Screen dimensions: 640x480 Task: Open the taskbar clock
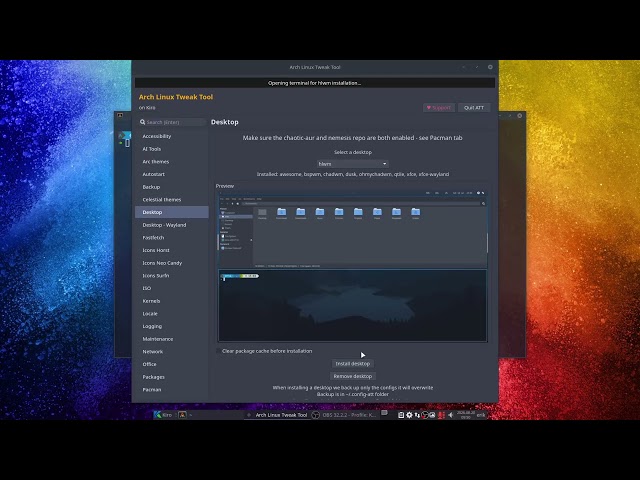(x=466, y=415)
